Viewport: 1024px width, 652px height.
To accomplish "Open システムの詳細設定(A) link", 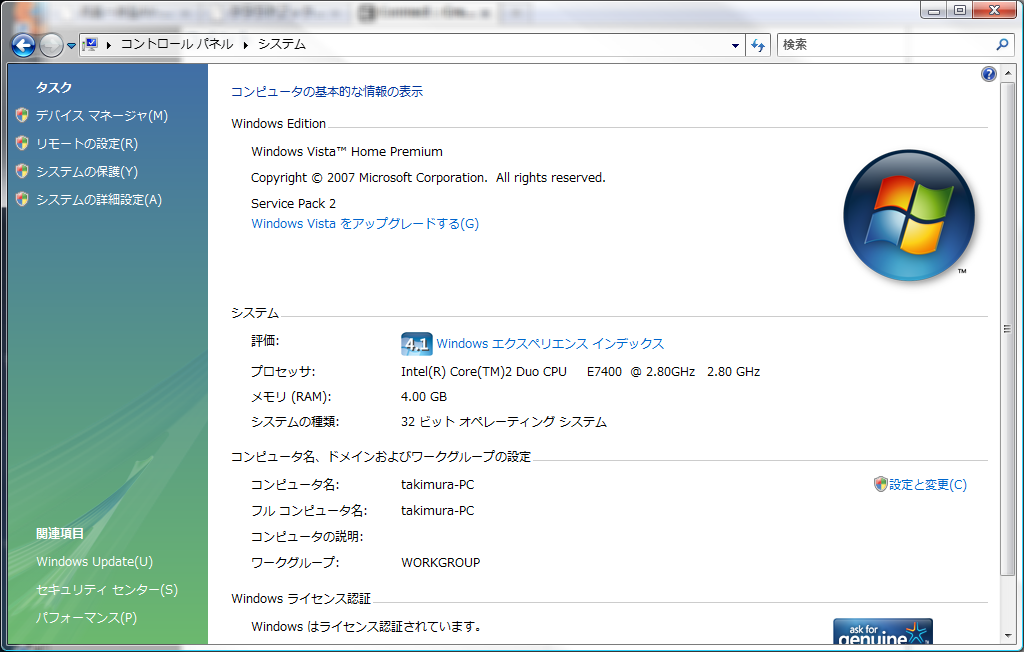I will [99, 200].
